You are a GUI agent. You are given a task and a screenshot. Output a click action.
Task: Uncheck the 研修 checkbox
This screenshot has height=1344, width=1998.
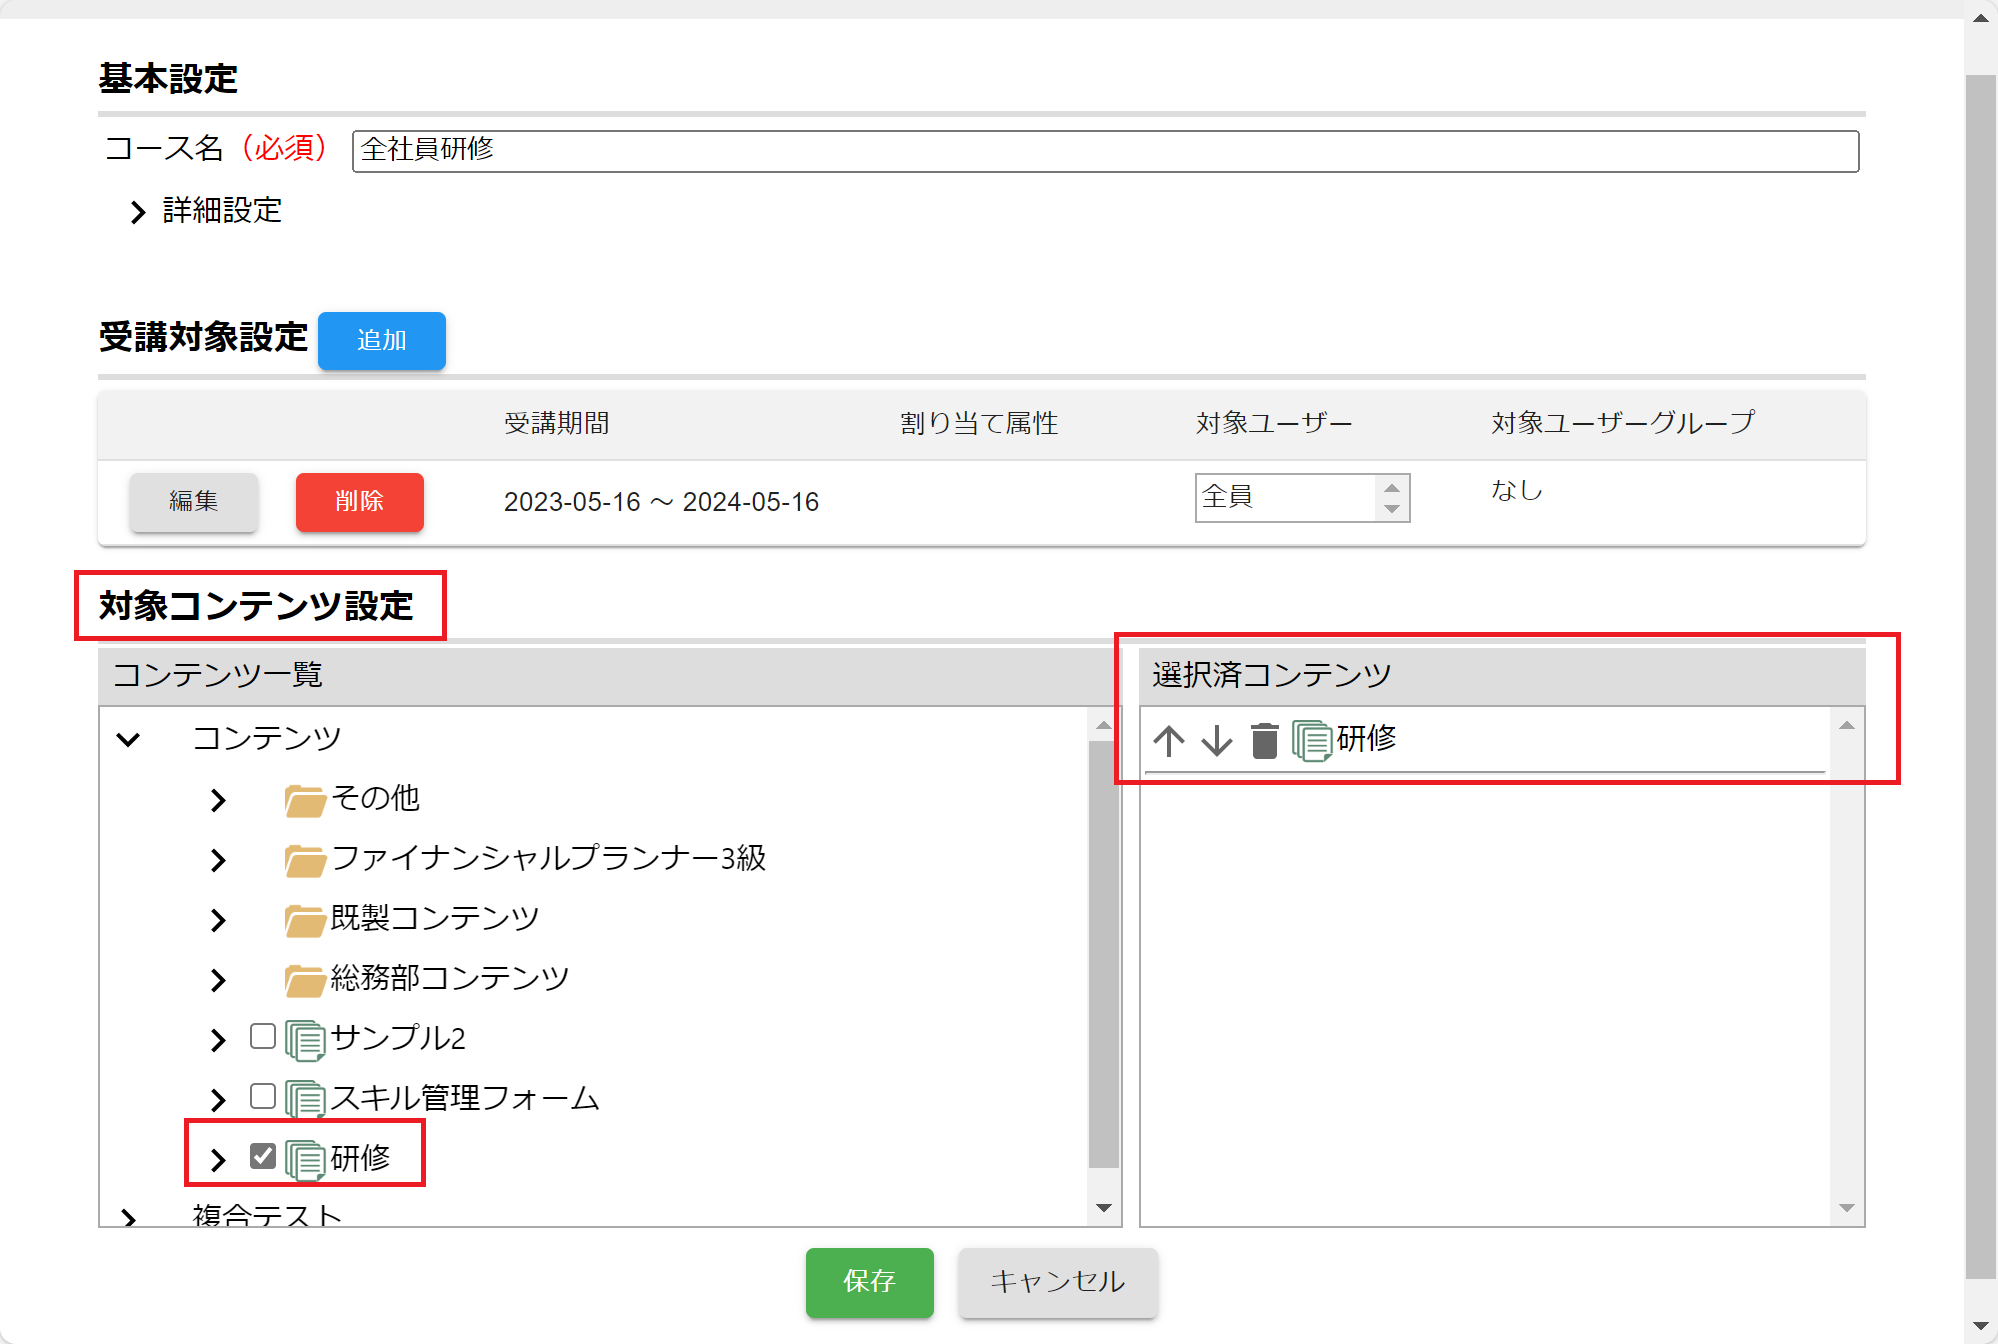(263, 1156)
